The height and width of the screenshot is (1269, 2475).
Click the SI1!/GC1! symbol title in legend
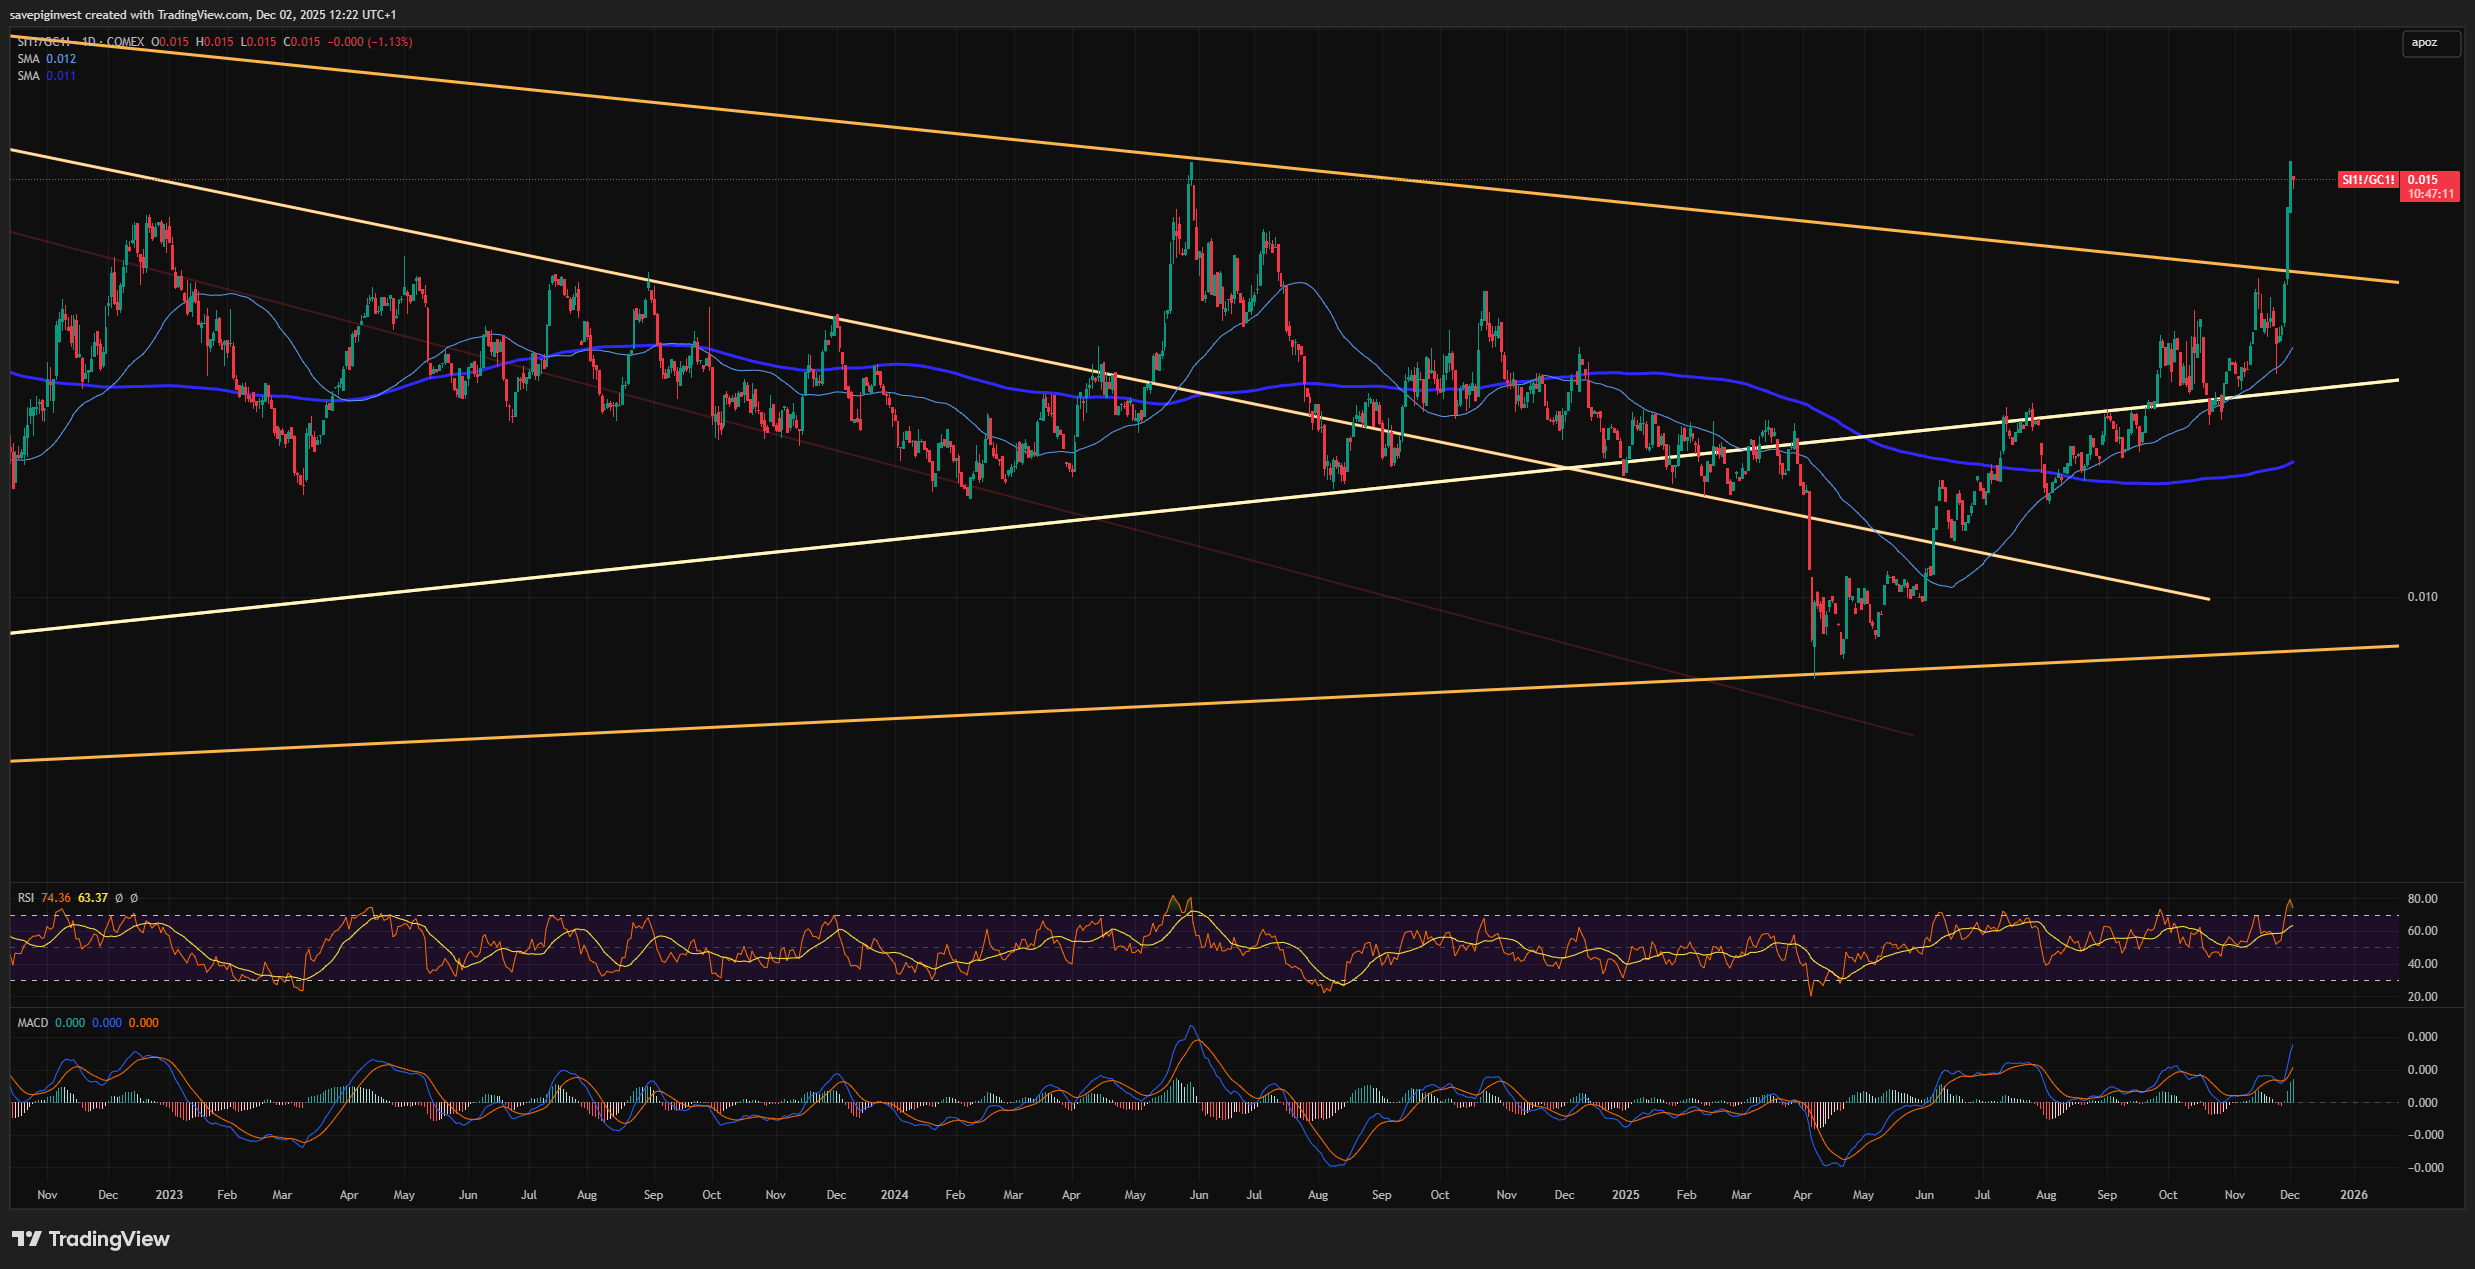43,42
